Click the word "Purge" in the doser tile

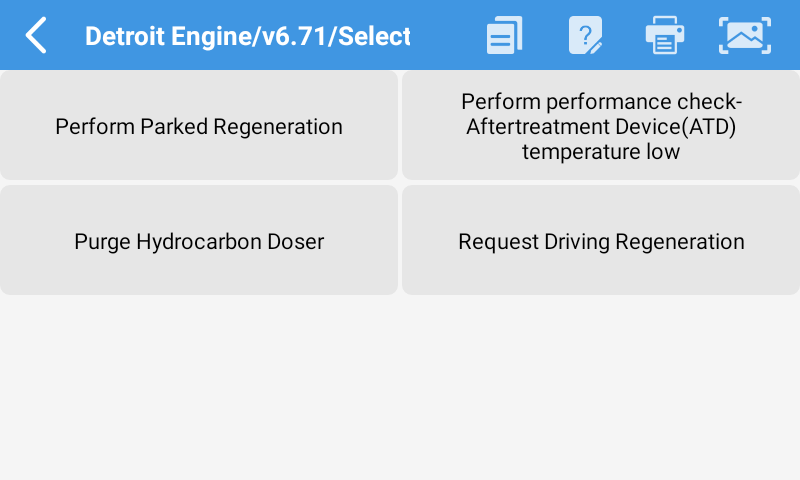tap(102, 242)
